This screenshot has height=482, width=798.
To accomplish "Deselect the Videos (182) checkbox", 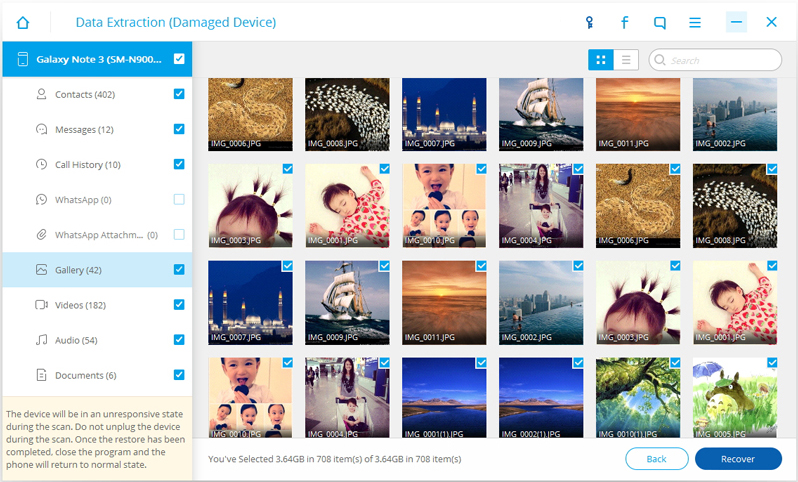I will [179, 305].
